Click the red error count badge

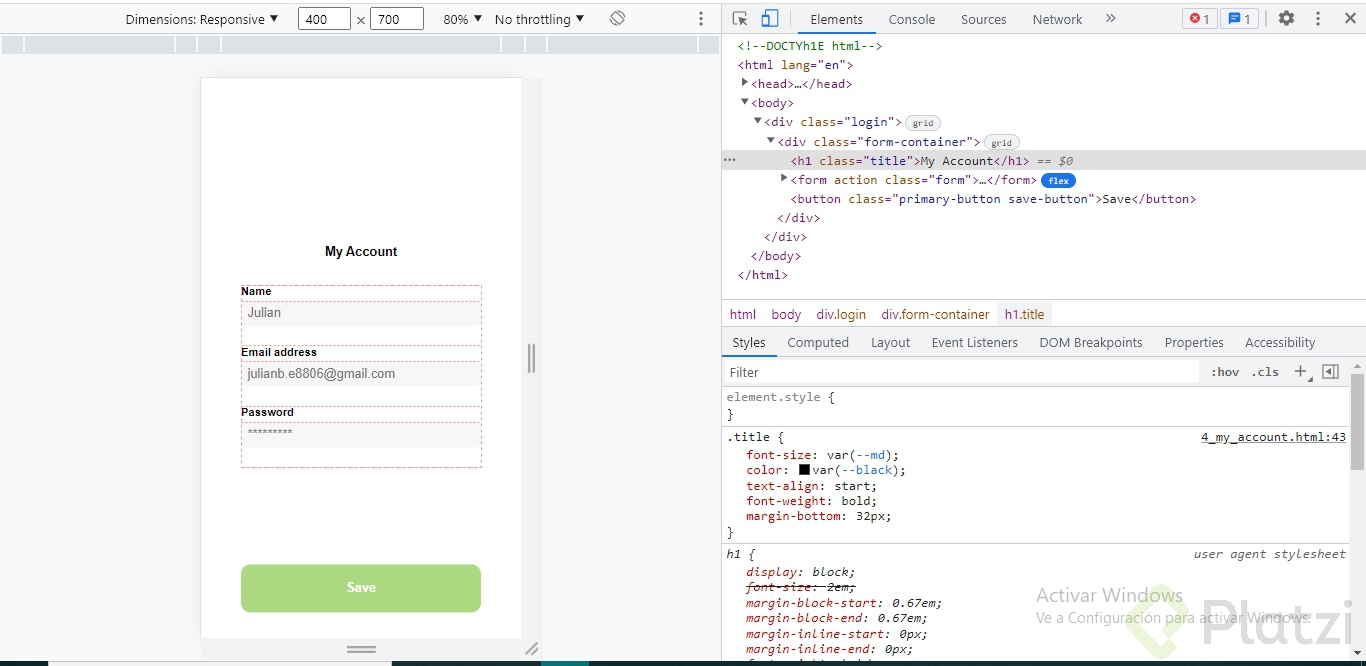(x=1200, y=19)
